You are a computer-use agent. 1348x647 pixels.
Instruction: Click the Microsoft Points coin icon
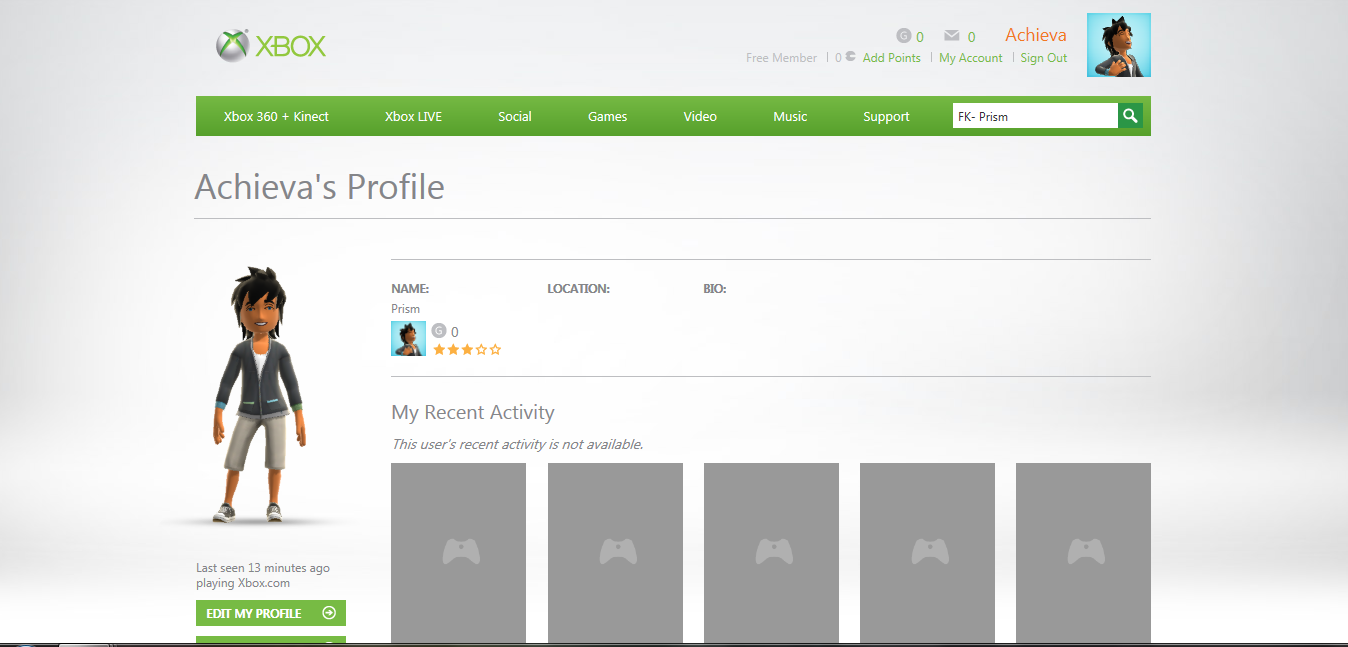click(x=850, y=57)
